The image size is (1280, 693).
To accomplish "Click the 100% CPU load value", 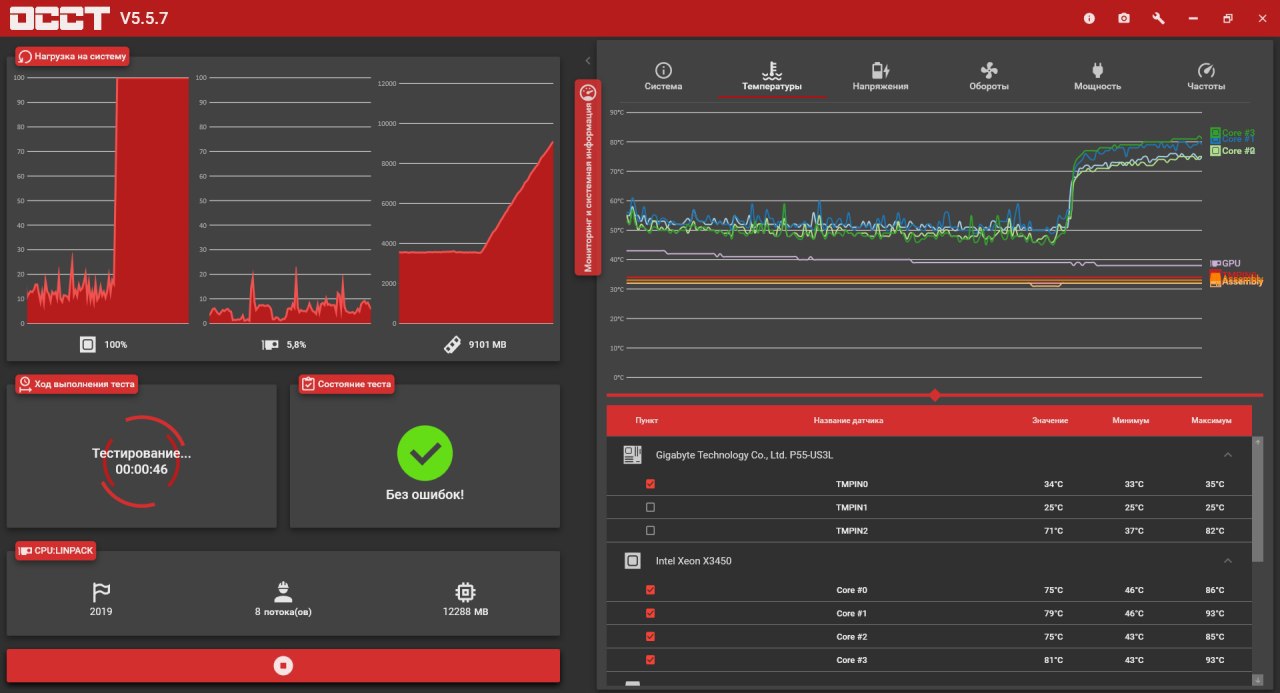I will pos(116,345).
